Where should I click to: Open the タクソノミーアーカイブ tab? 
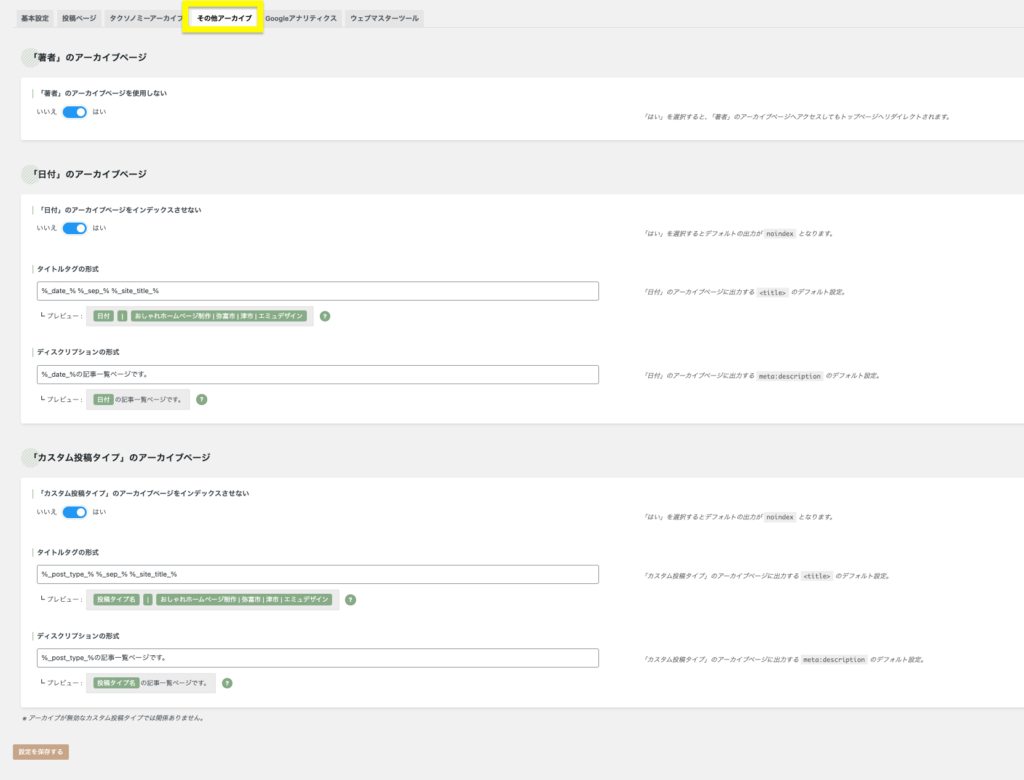[145, 18]
